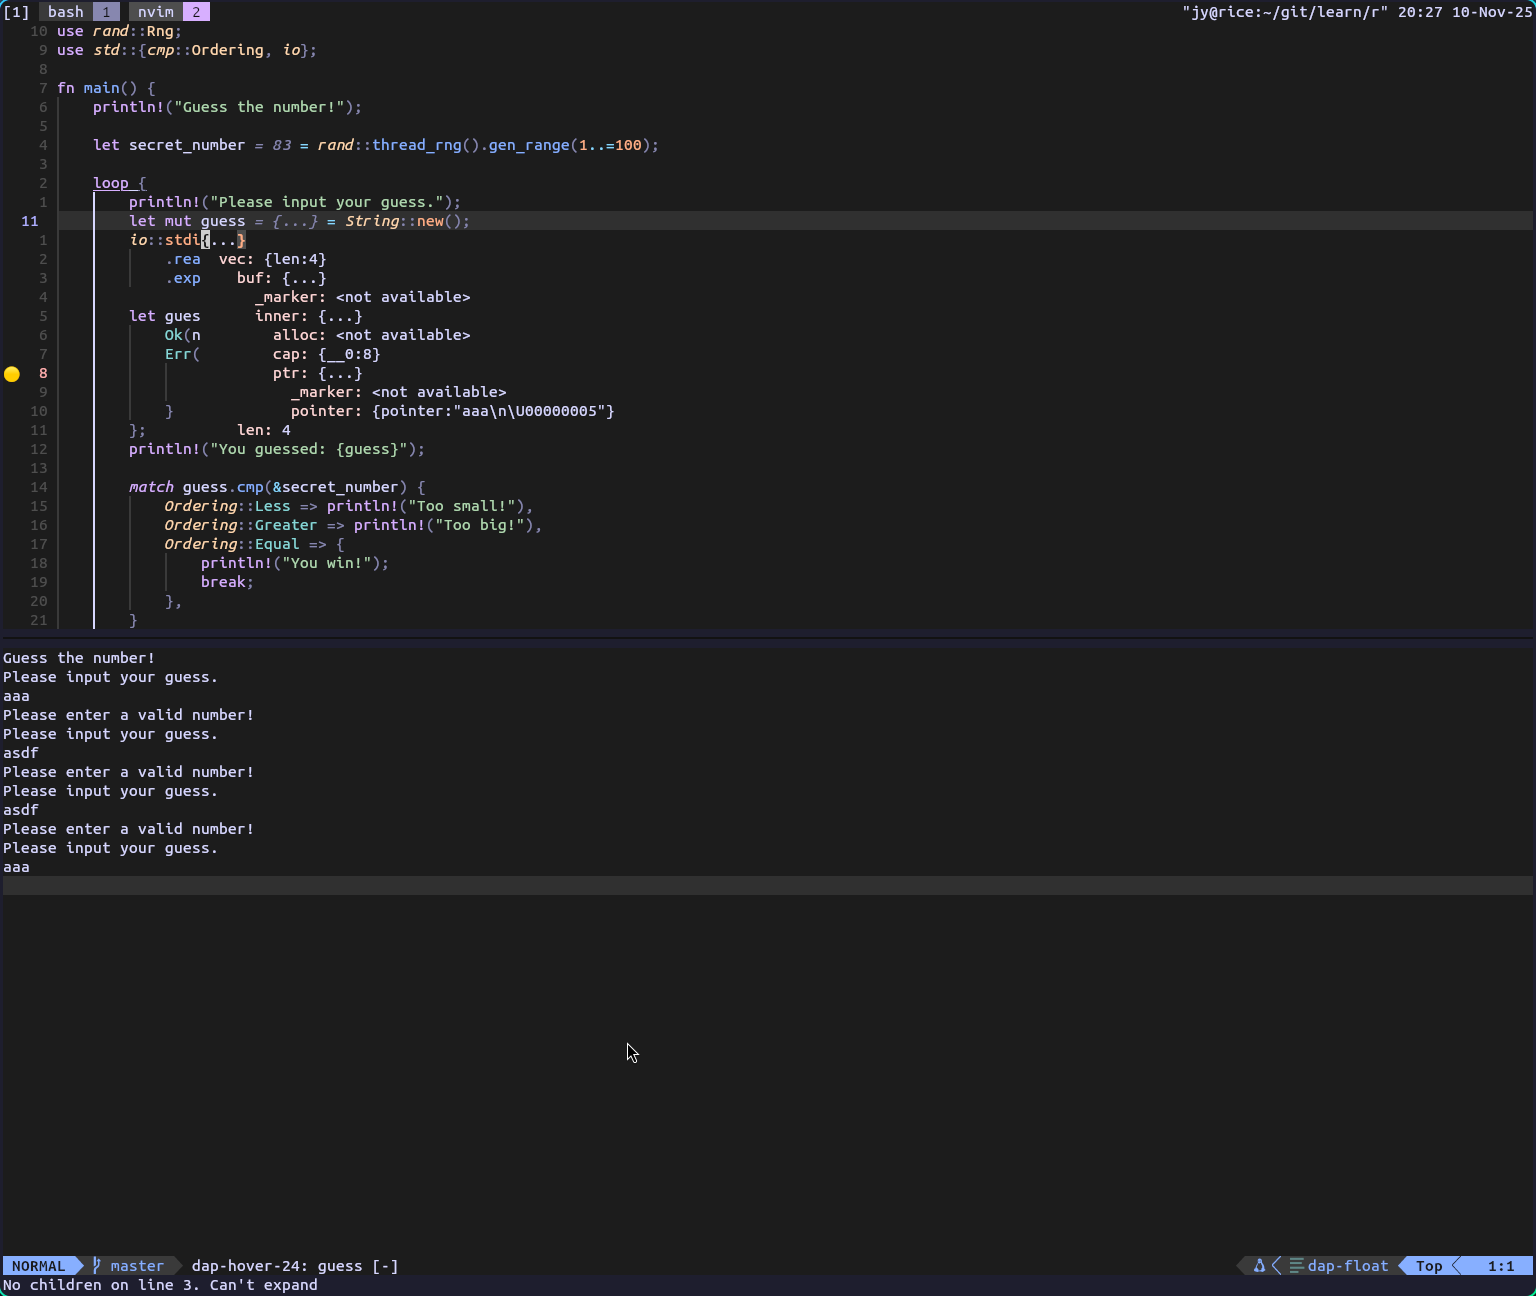Toggle the breakpoint dot on line 8
Viewport: 1536px width, 1296px height.
point(12,374)
